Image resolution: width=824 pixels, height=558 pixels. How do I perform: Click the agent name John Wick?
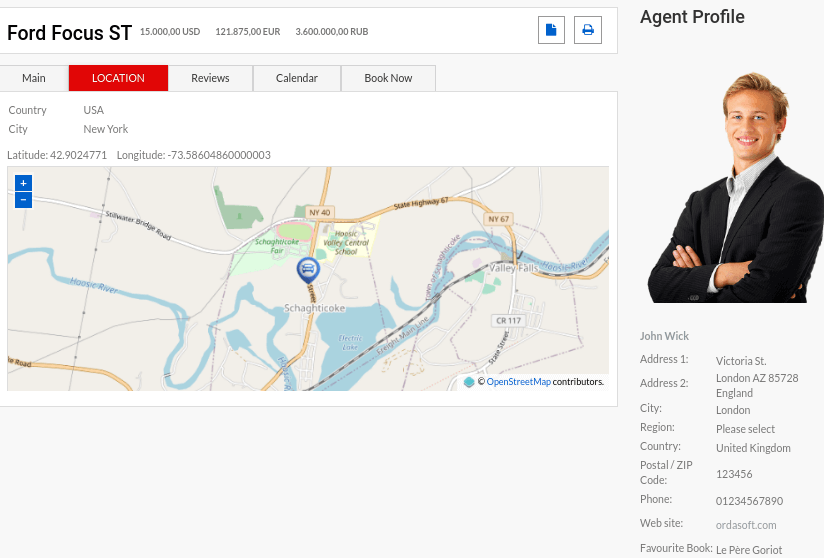pyautogui.click(x=664, y=336)
